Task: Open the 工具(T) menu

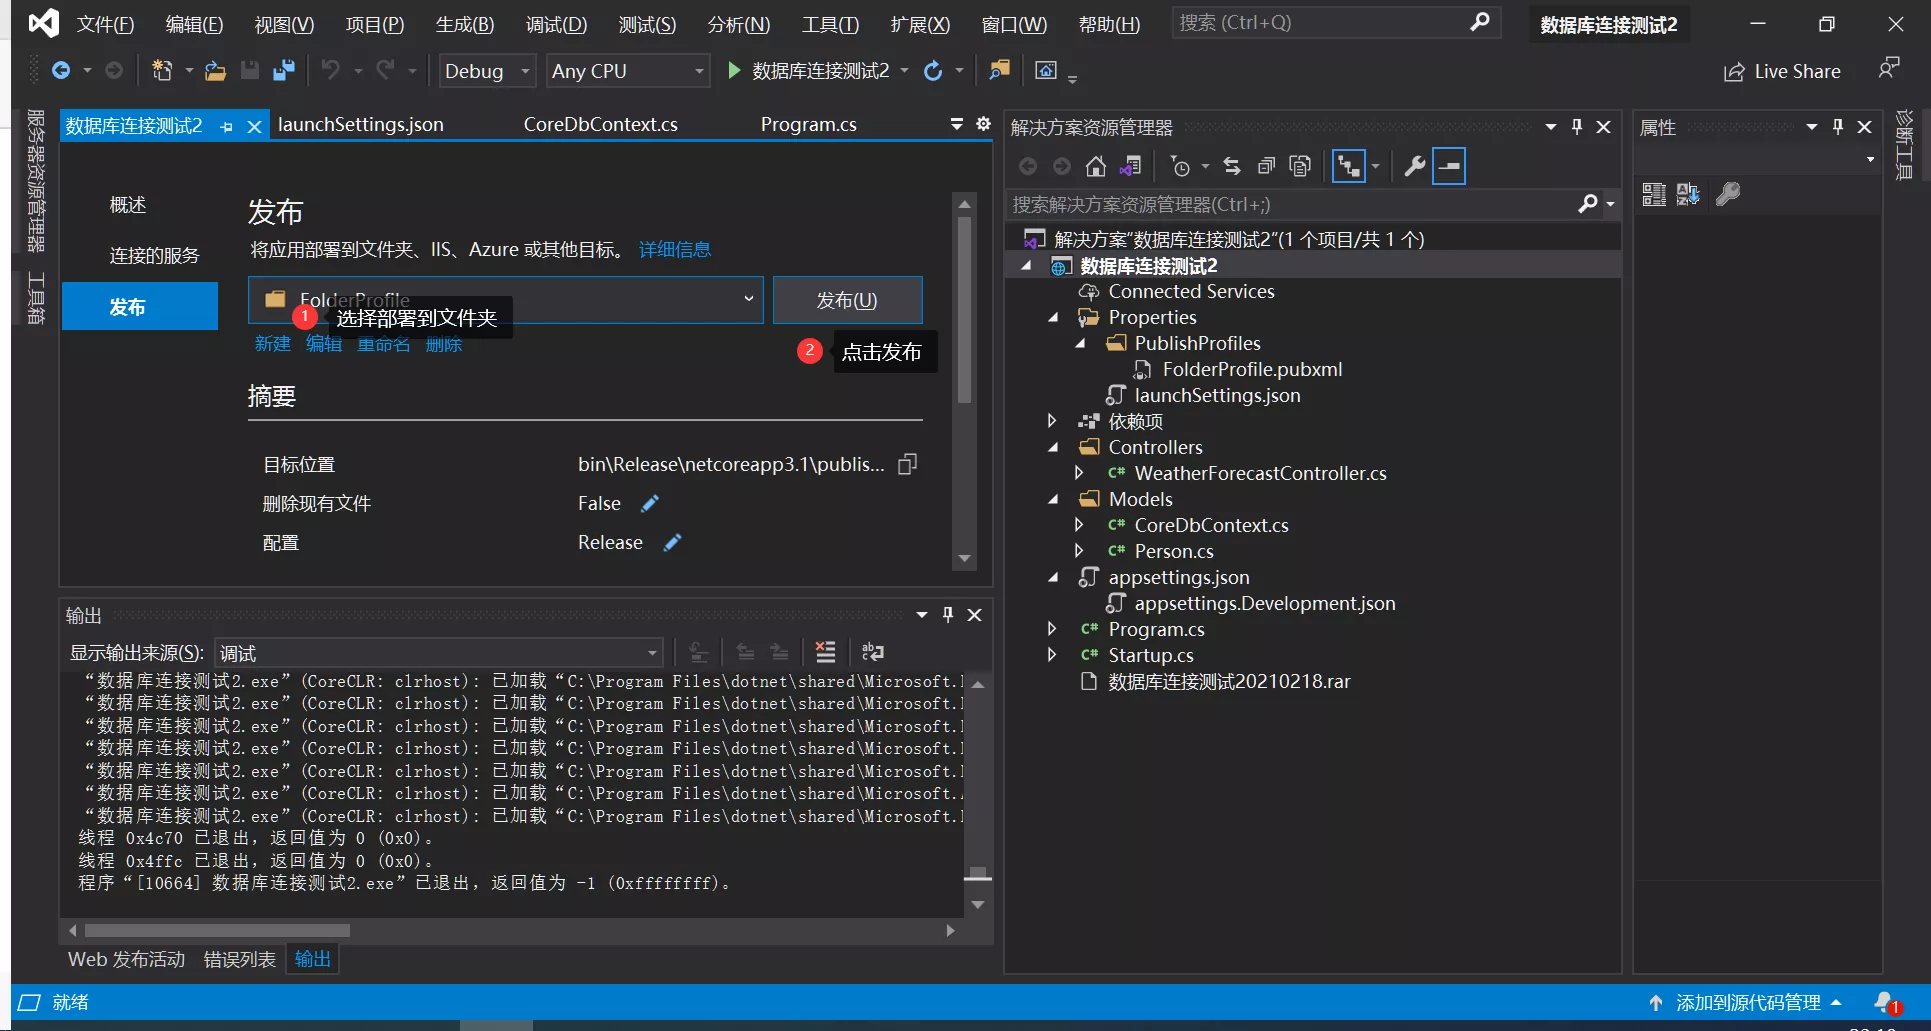Action: [x=830, y=24]
